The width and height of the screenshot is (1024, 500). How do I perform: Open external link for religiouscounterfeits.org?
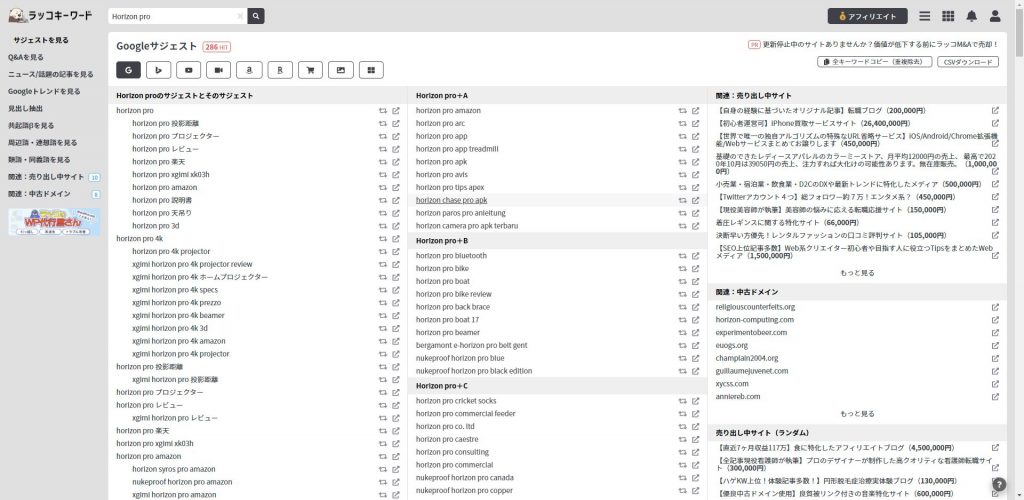click(x=995, y=307)
